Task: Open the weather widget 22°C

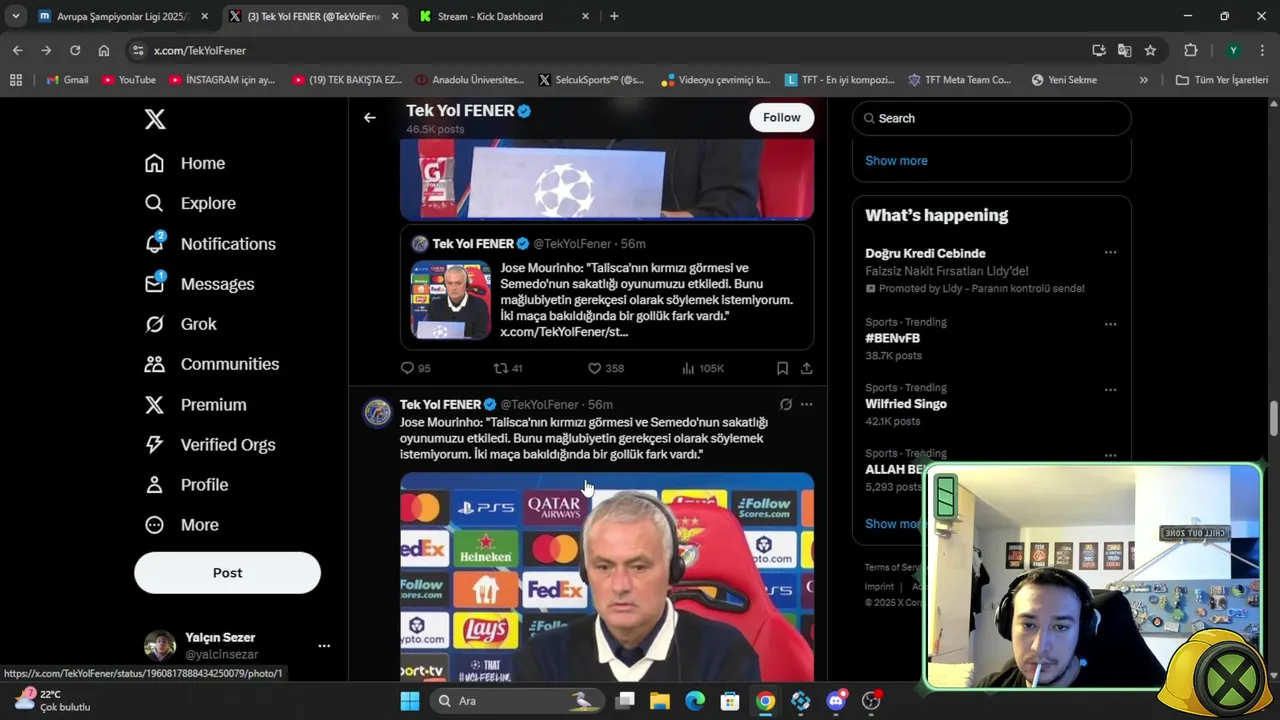Action: click(x=54, y=700)
